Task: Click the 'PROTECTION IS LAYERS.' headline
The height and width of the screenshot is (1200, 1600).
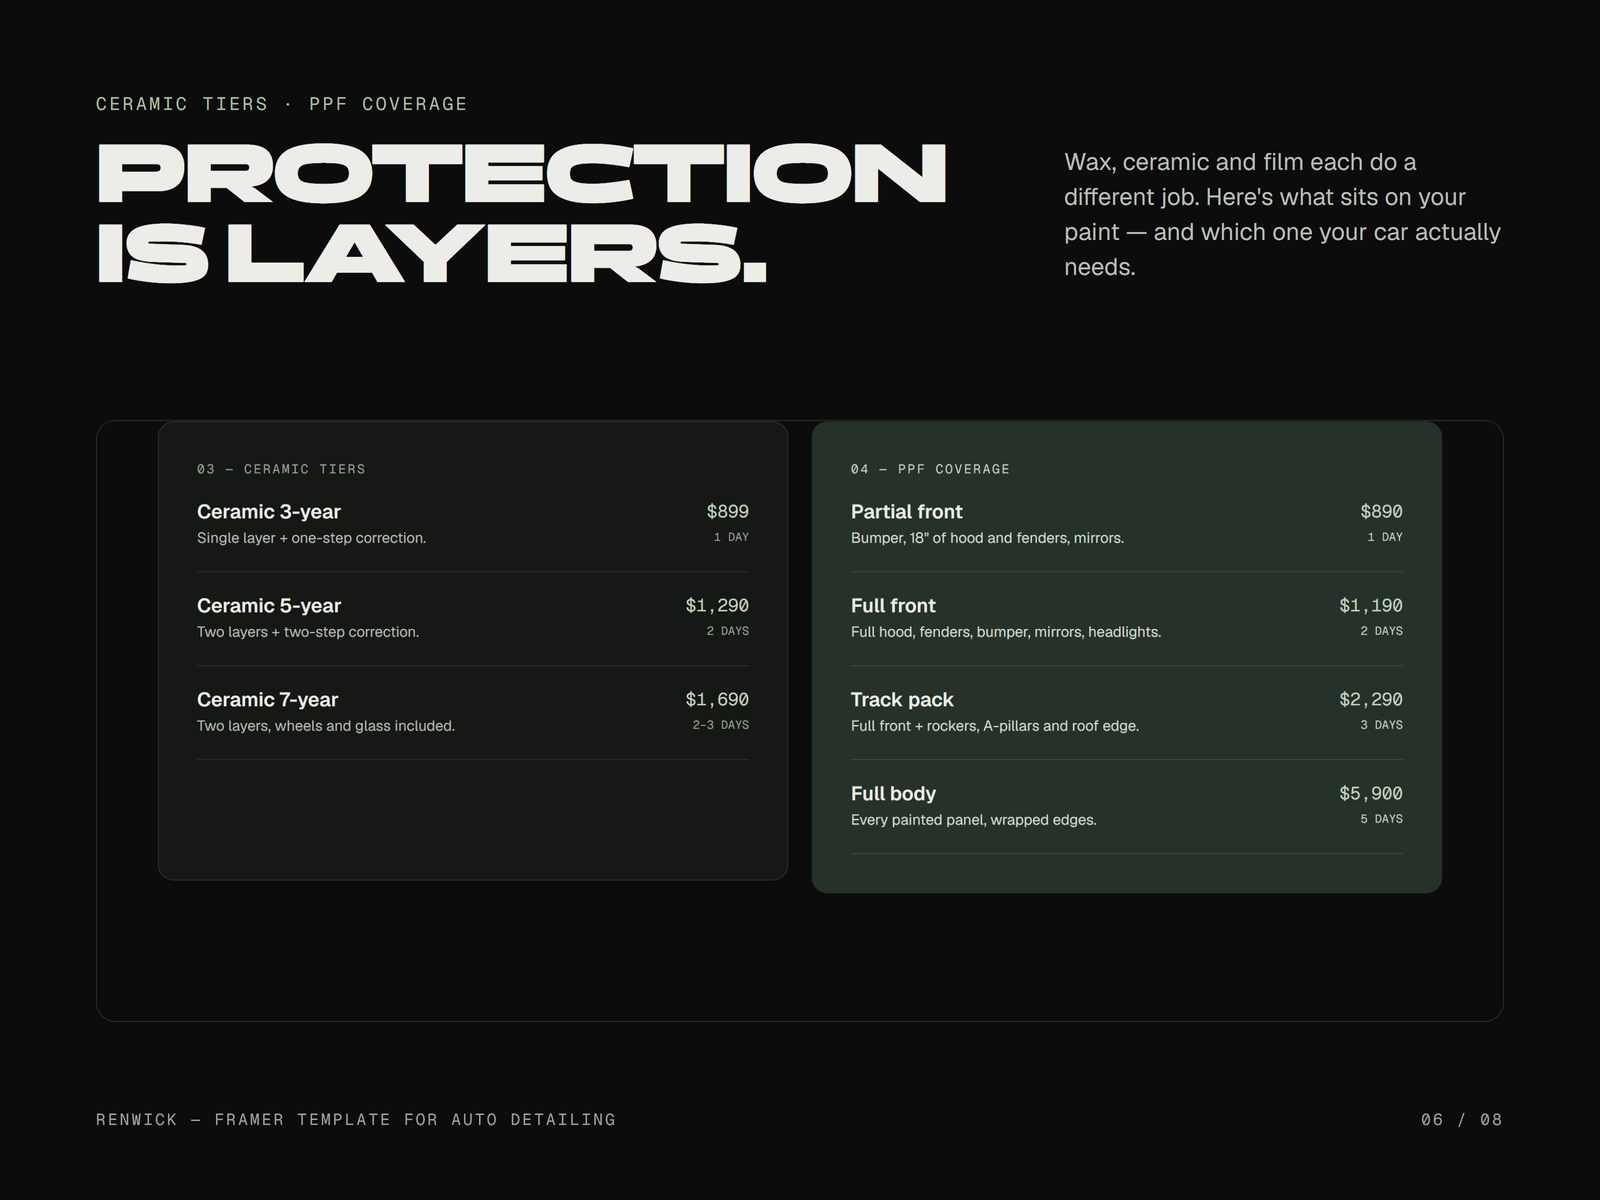Action: 521,214
